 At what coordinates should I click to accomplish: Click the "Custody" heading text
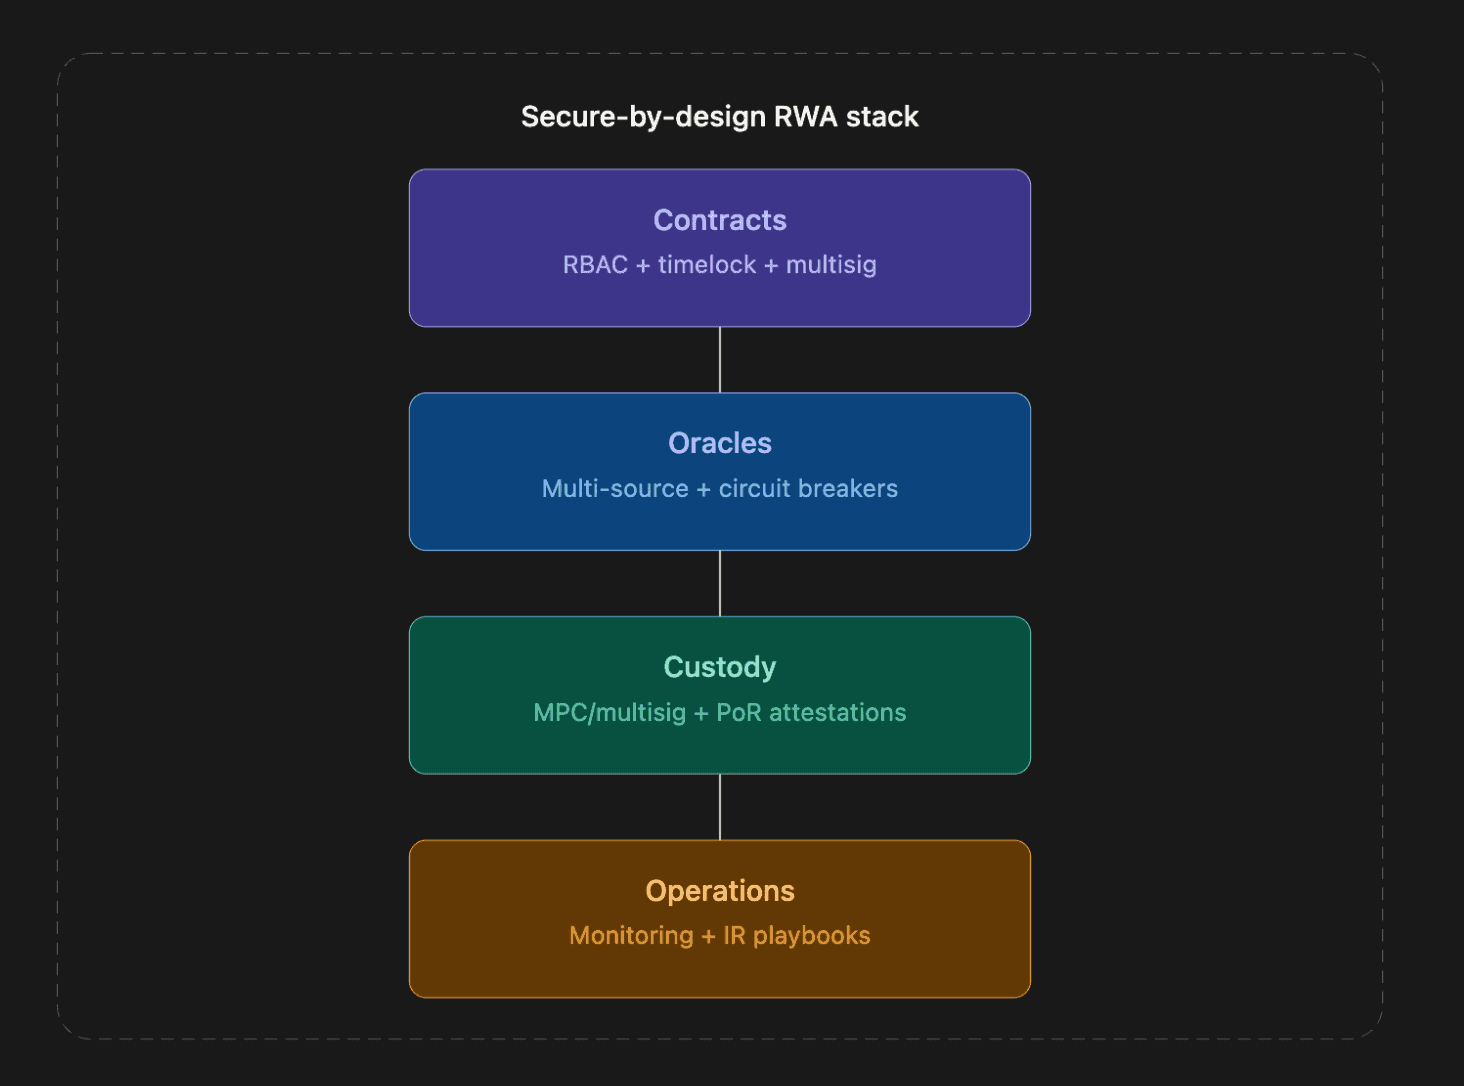[x=720, y=667]
